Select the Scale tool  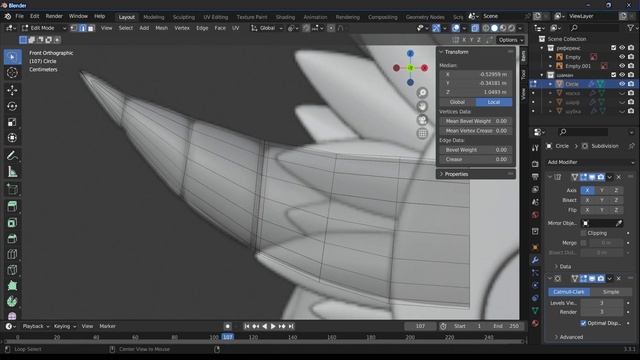coord(12,122)
